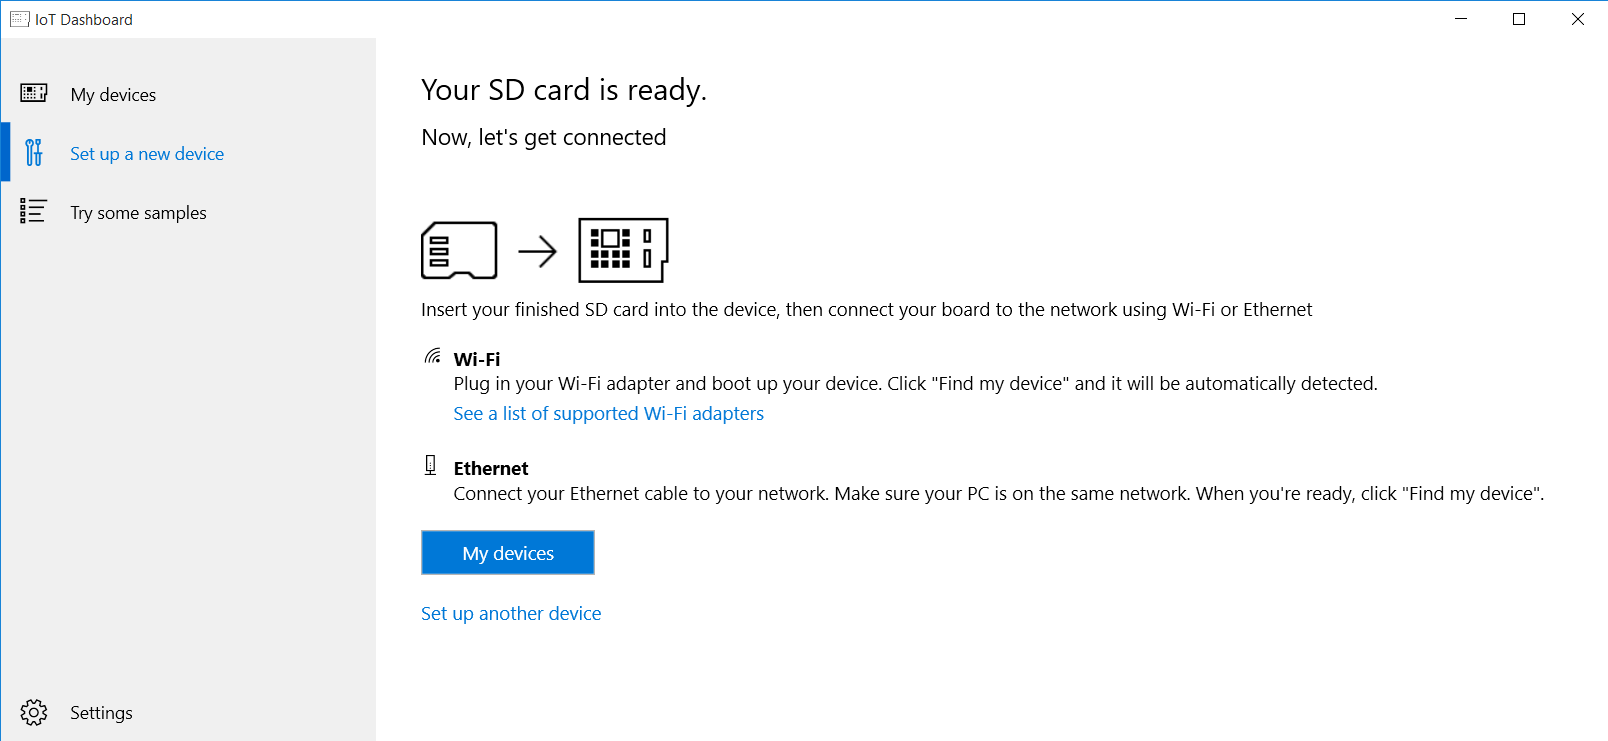Minimize the IoT Dashboard window

coord(1461,19)
